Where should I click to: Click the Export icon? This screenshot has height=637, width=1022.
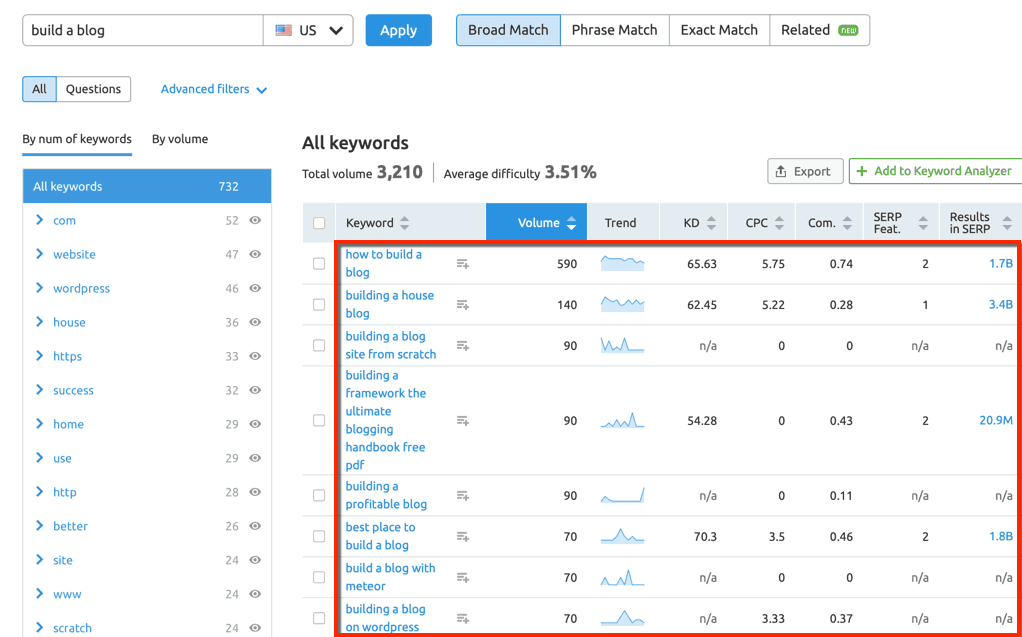click(x=784, y=171)
